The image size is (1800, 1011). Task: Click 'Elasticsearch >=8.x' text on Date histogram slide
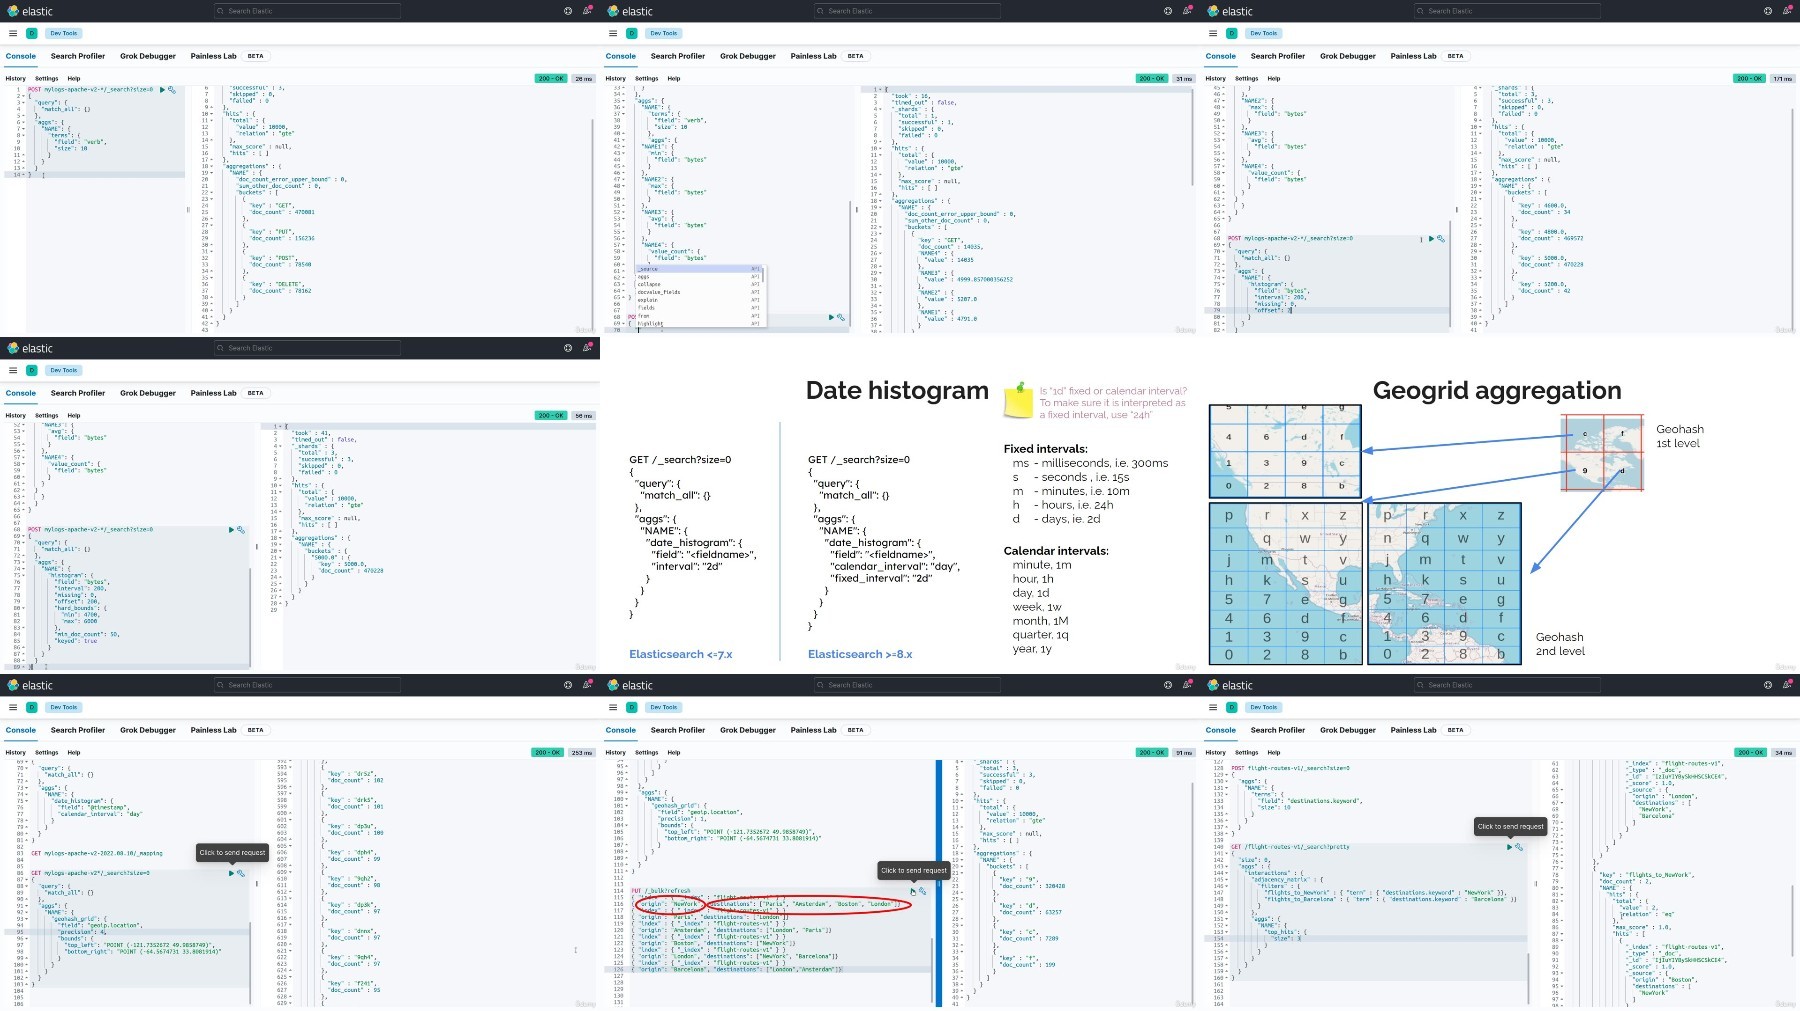(860, 654)
